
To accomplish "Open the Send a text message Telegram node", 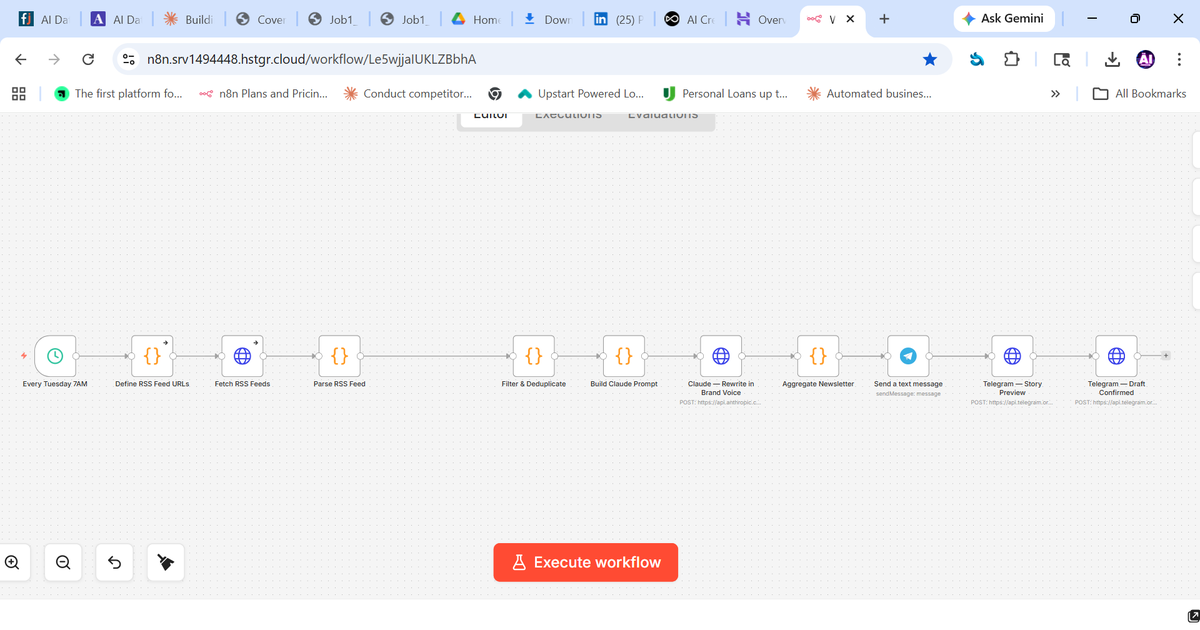I will [x=908, y=355].
